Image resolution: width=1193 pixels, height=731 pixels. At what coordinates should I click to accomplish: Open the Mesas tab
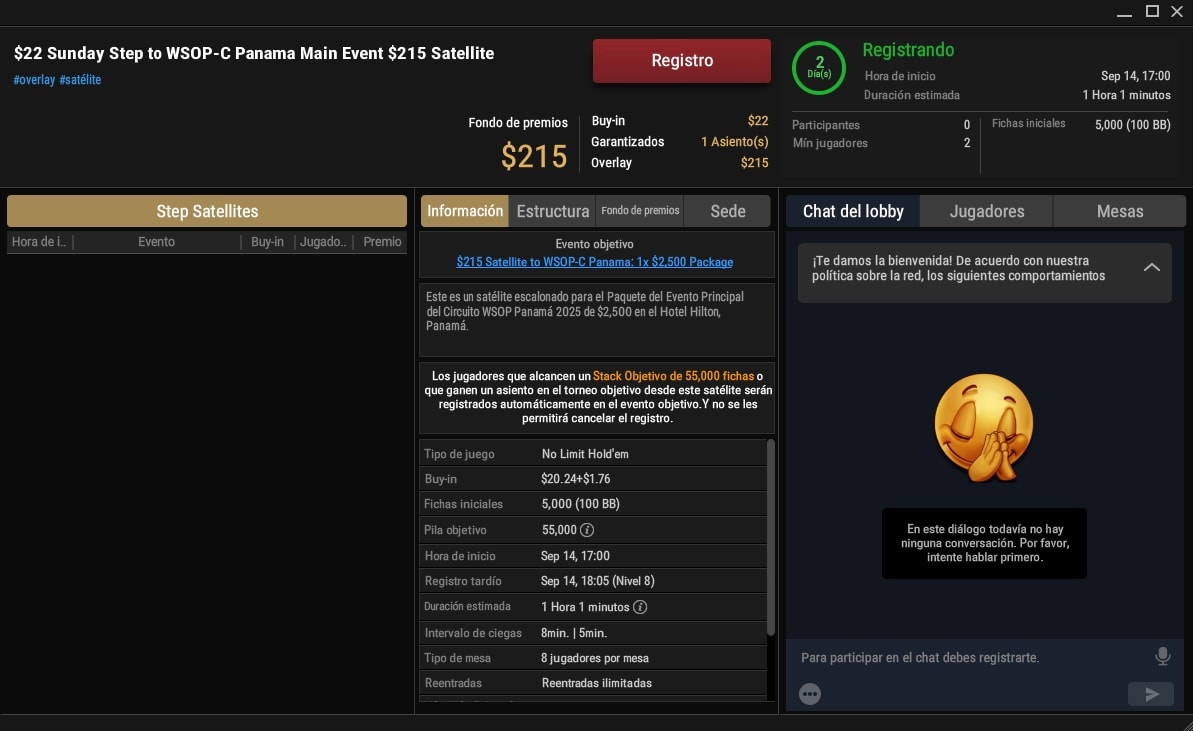coord(1120,211)
